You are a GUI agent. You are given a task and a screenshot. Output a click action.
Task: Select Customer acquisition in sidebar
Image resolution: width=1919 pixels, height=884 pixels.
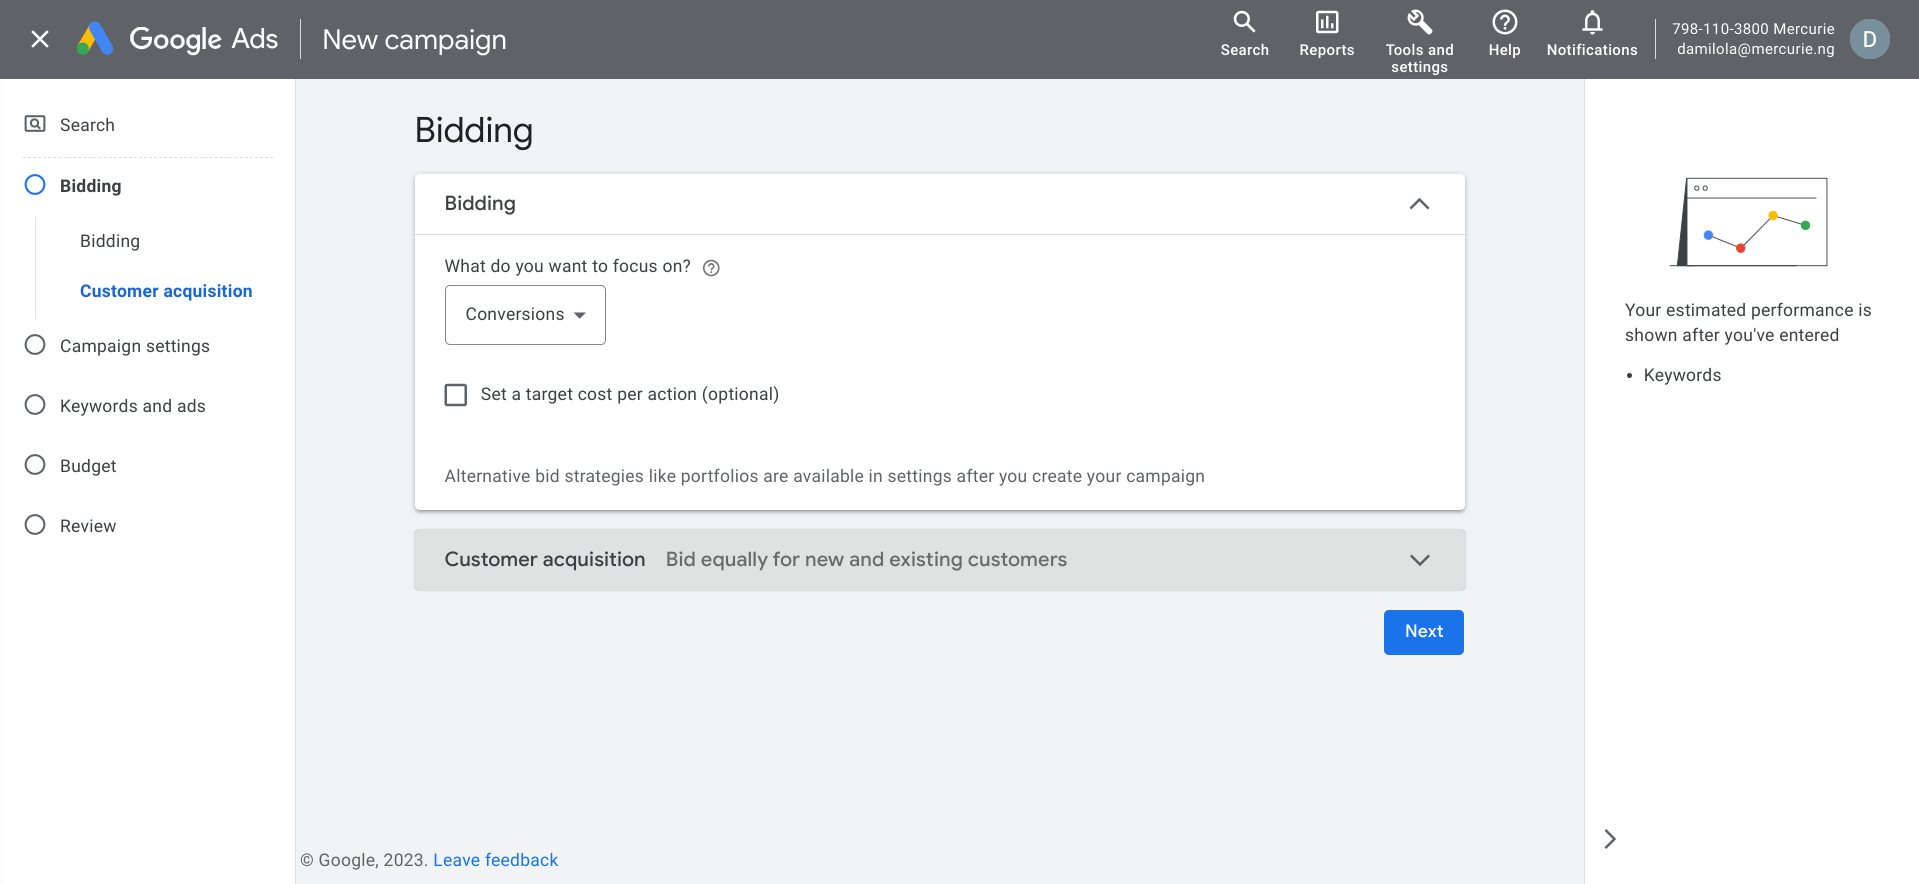coord(166,291)
